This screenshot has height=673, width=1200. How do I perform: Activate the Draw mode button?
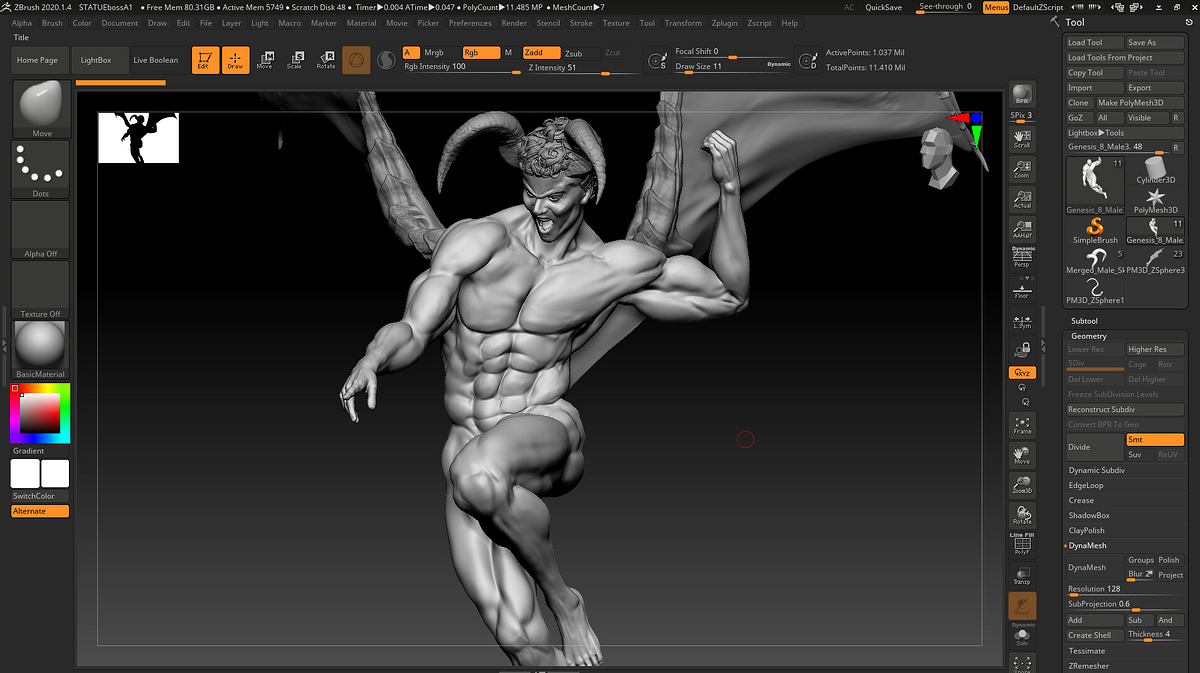click(236, 60)
